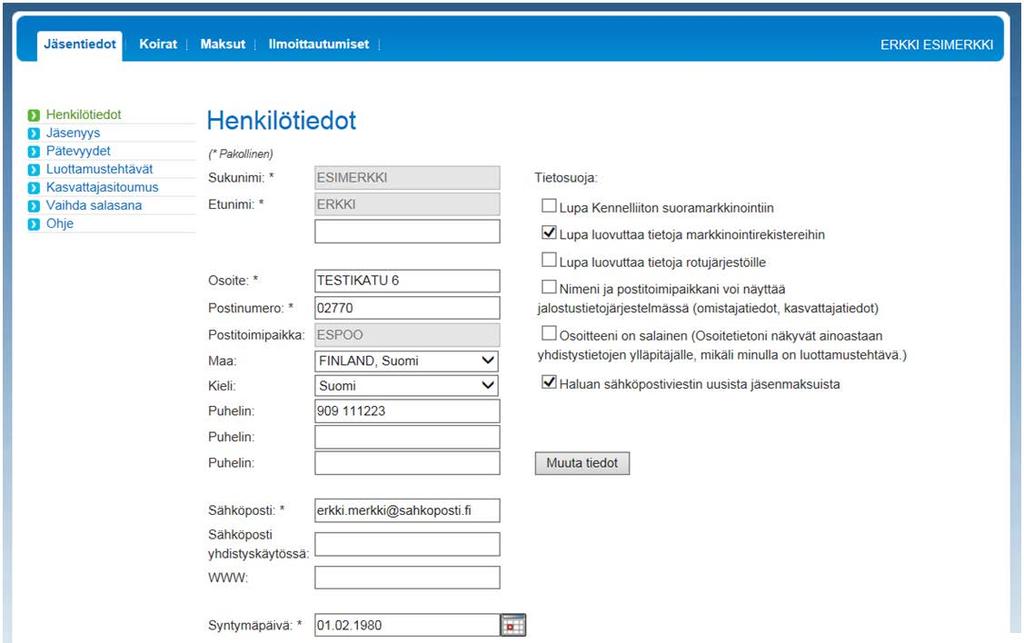Open the Ilmoittautumiset tab
This screenshot has height=643, width=1024.
tap(319, 44)
